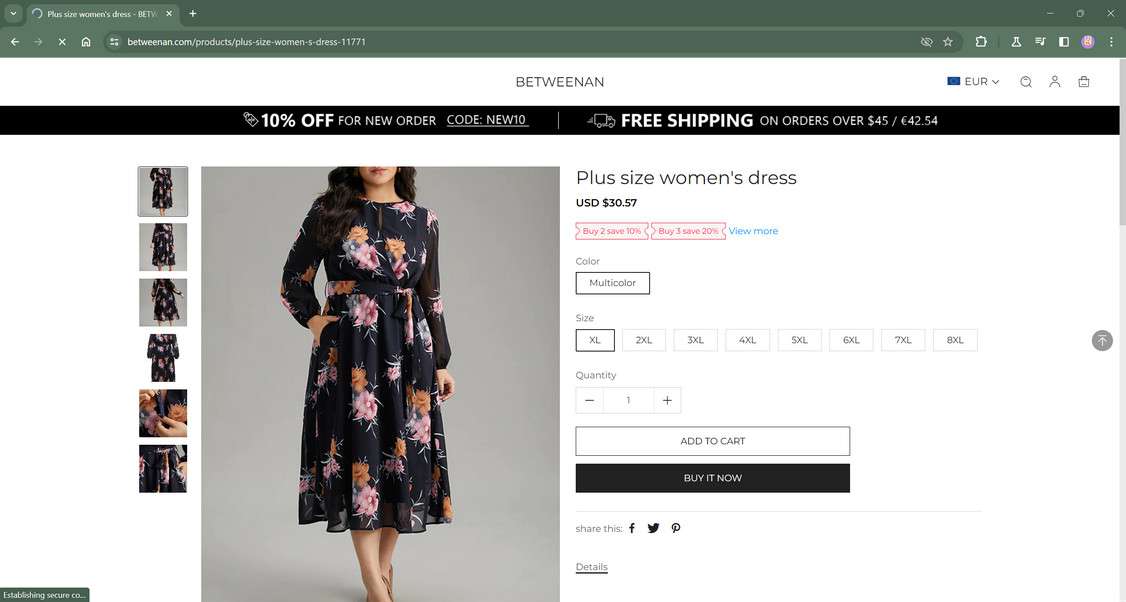Share this product on Twitter
This screenshot has width=1126, height=602.
[653, 528]
